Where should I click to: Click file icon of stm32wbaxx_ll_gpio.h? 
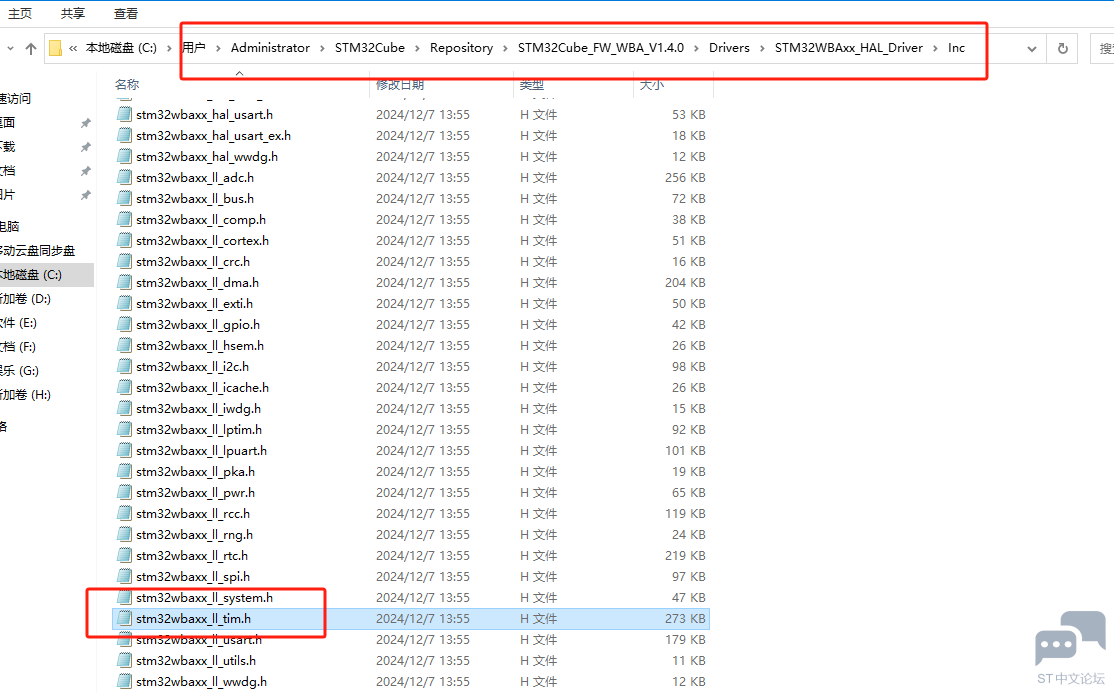(124, 325)
